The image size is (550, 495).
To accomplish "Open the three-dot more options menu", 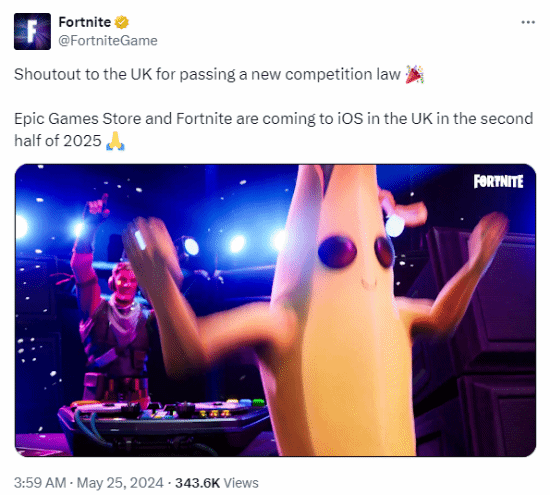I will tap(528, 22).
